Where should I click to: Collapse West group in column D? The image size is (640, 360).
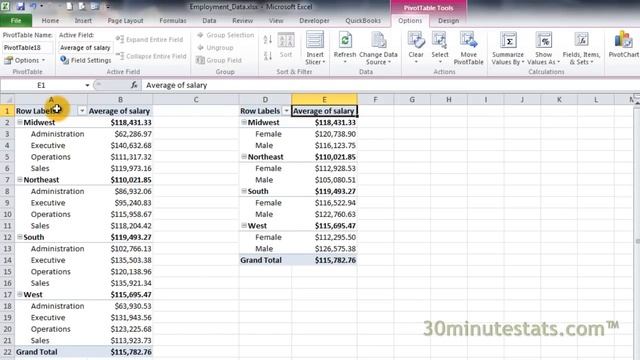244,225
